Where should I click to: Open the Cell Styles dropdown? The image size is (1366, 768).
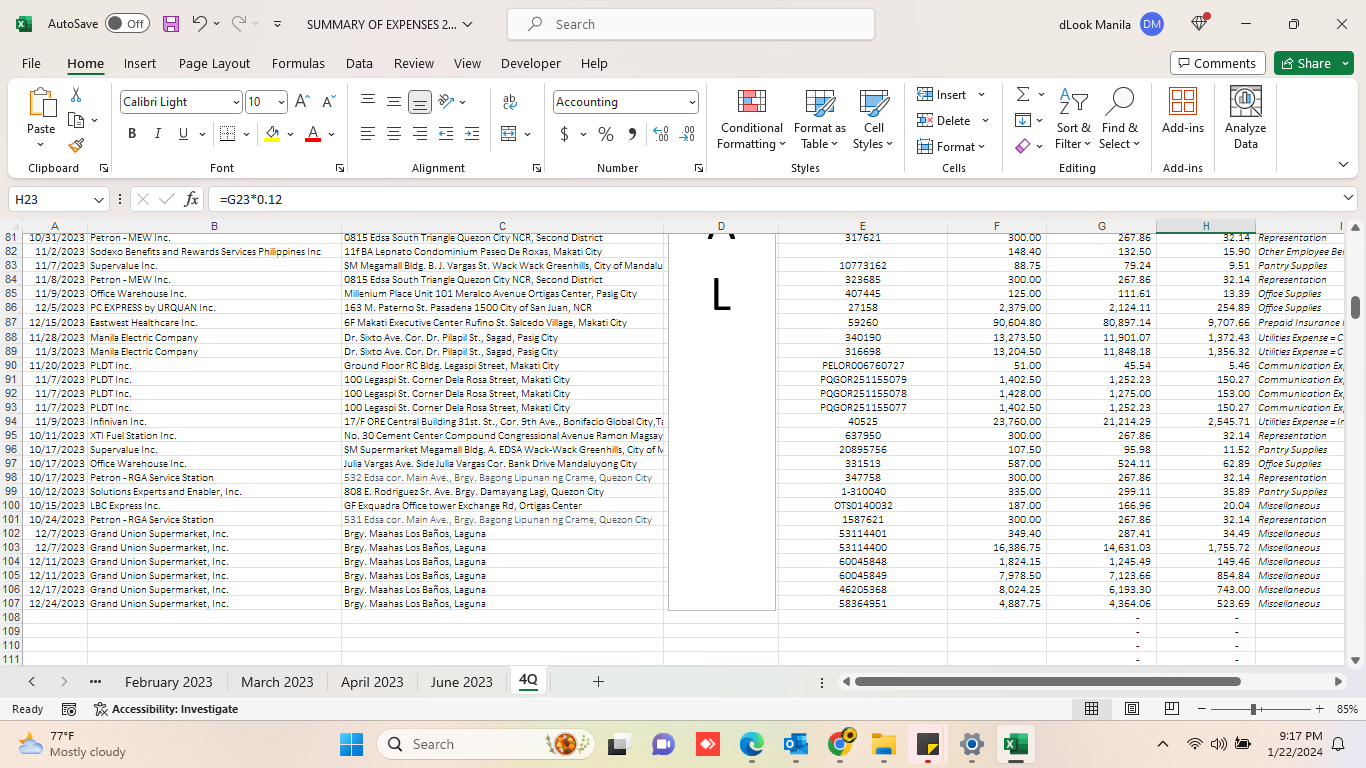pyautogui.click(x=874, y=118)
